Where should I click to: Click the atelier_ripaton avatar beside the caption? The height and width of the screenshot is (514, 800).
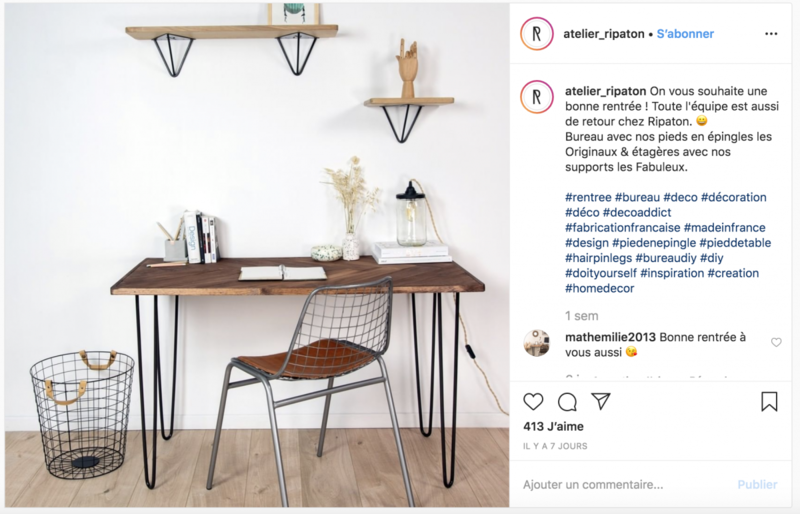(537, 97)
